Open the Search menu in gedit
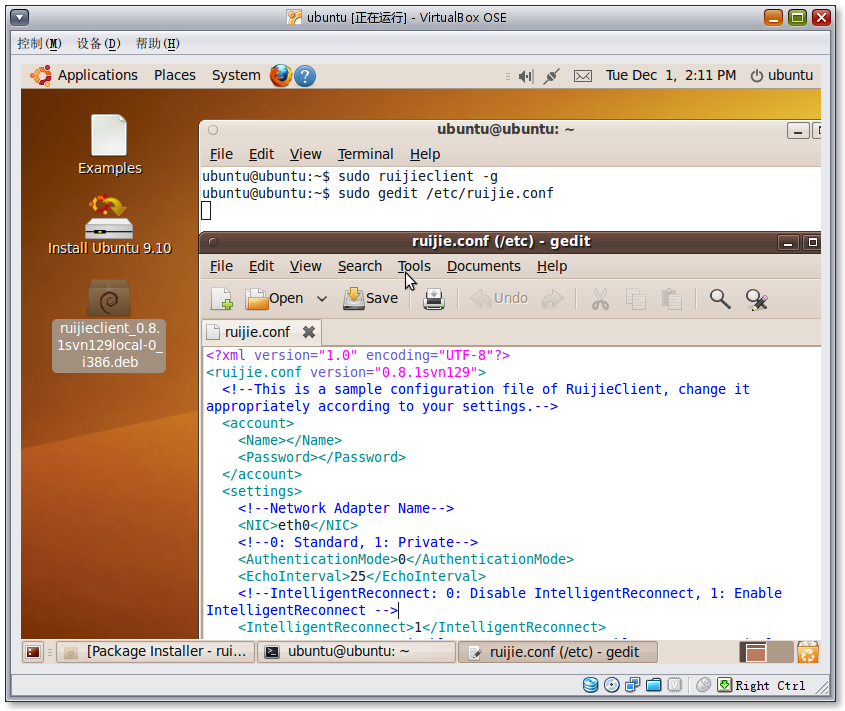 [x=360, y=266]
